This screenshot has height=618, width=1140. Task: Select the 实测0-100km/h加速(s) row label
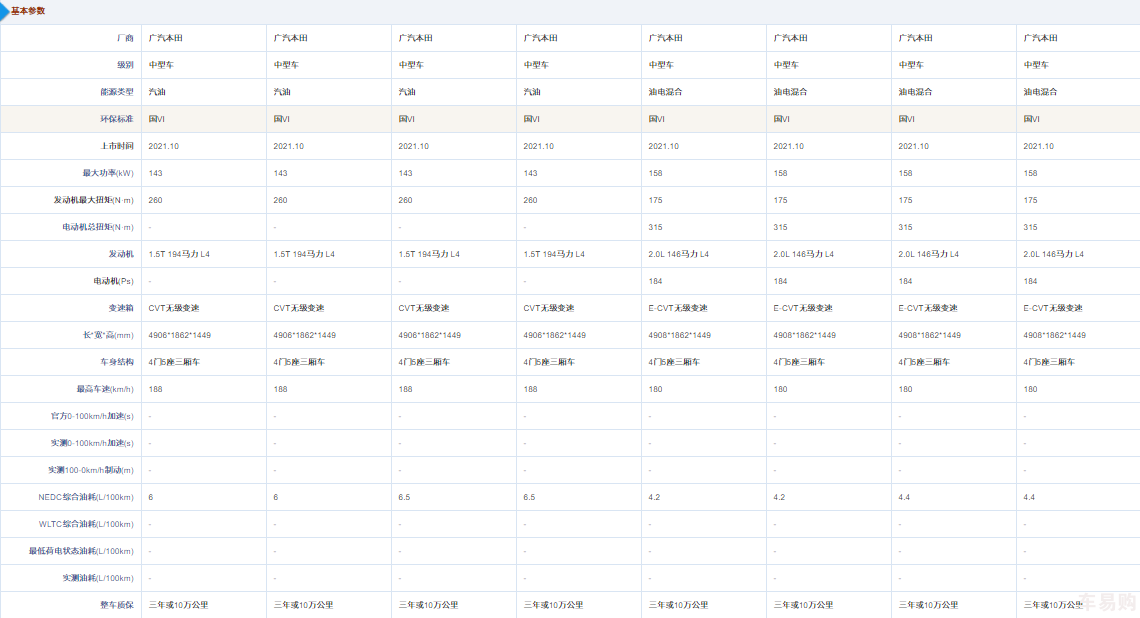[92, 443]
